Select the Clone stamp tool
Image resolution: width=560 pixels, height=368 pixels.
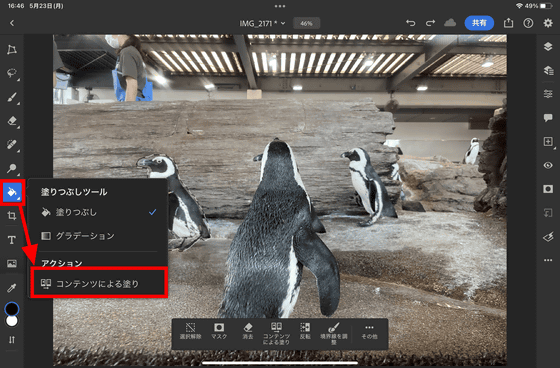12,168
